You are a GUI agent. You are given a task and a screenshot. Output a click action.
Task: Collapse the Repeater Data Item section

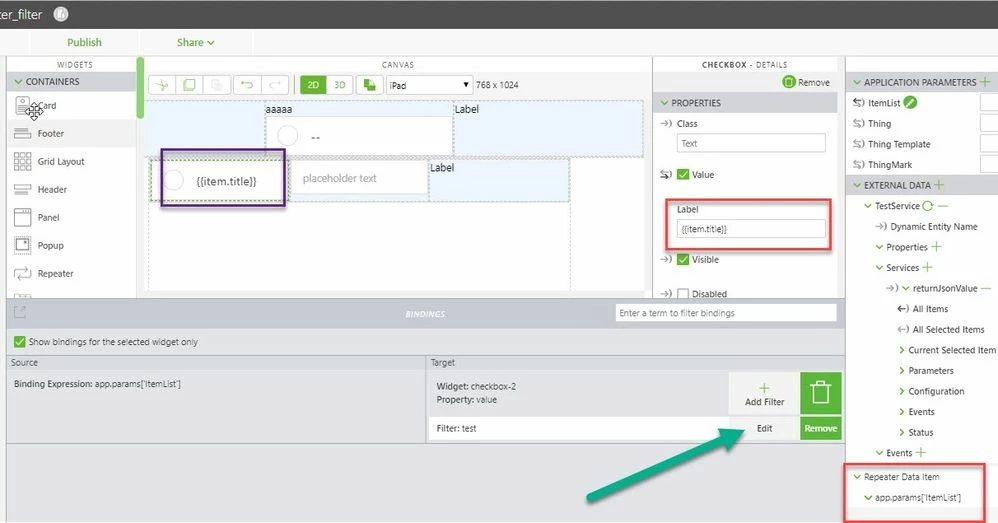(857, 477)
